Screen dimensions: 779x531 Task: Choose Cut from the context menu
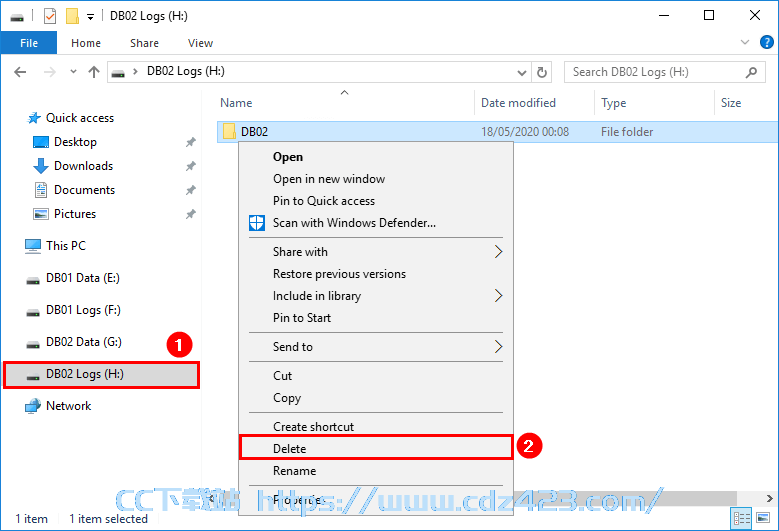pyautogui.click(x=376, y=376)
